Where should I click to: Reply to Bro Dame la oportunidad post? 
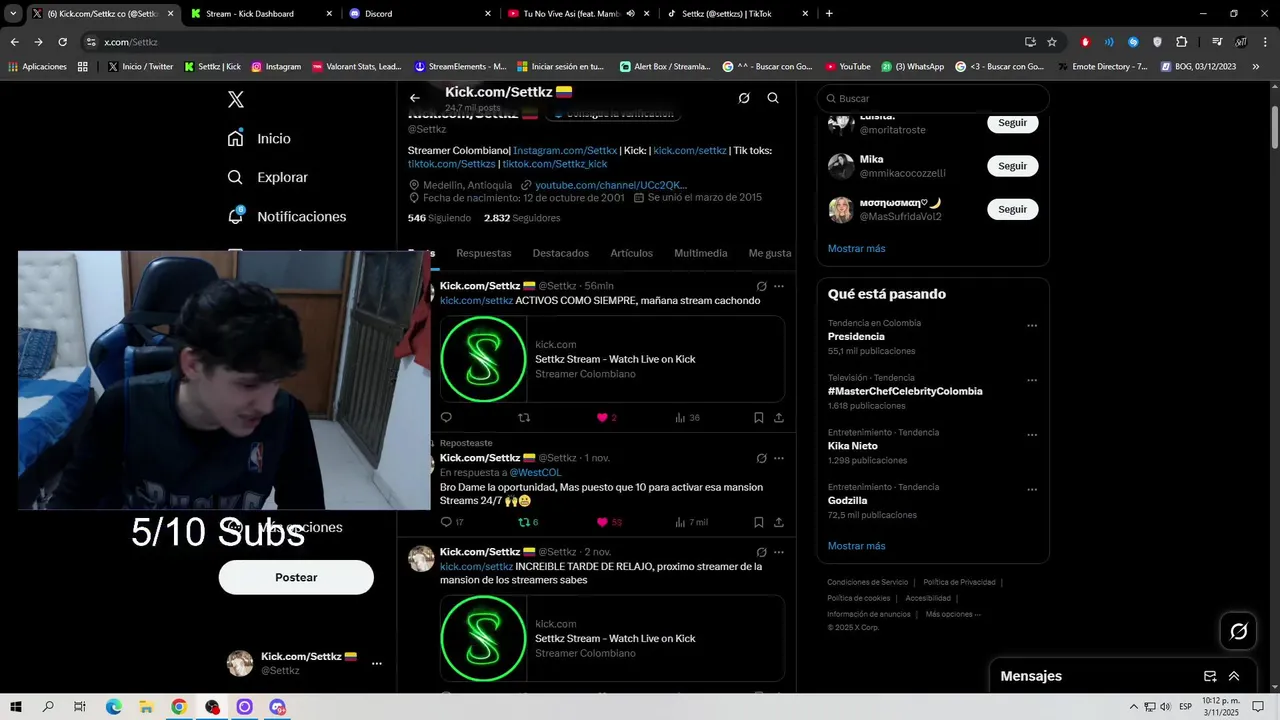tap(446, 522)
